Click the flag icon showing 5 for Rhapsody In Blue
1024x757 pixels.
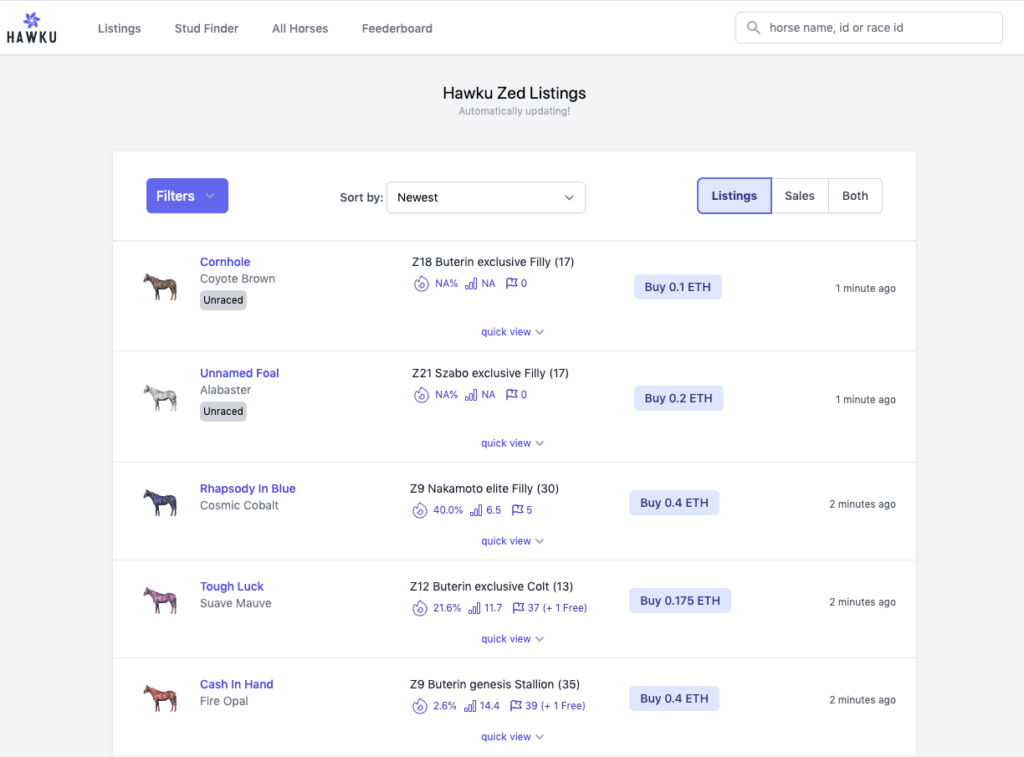click(x=515, y=510)
